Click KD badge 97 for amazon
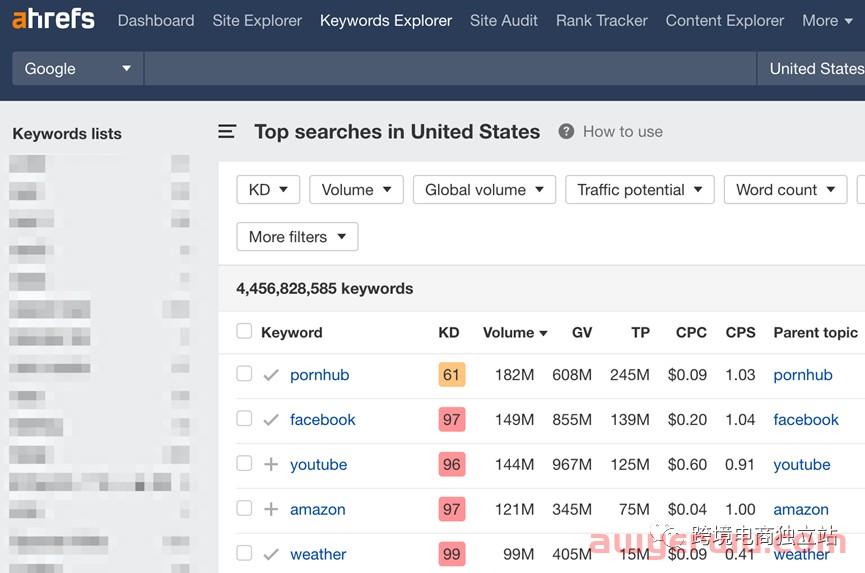Image resolution: width=865 pixels, height=573 pixels. coord(452,509)
